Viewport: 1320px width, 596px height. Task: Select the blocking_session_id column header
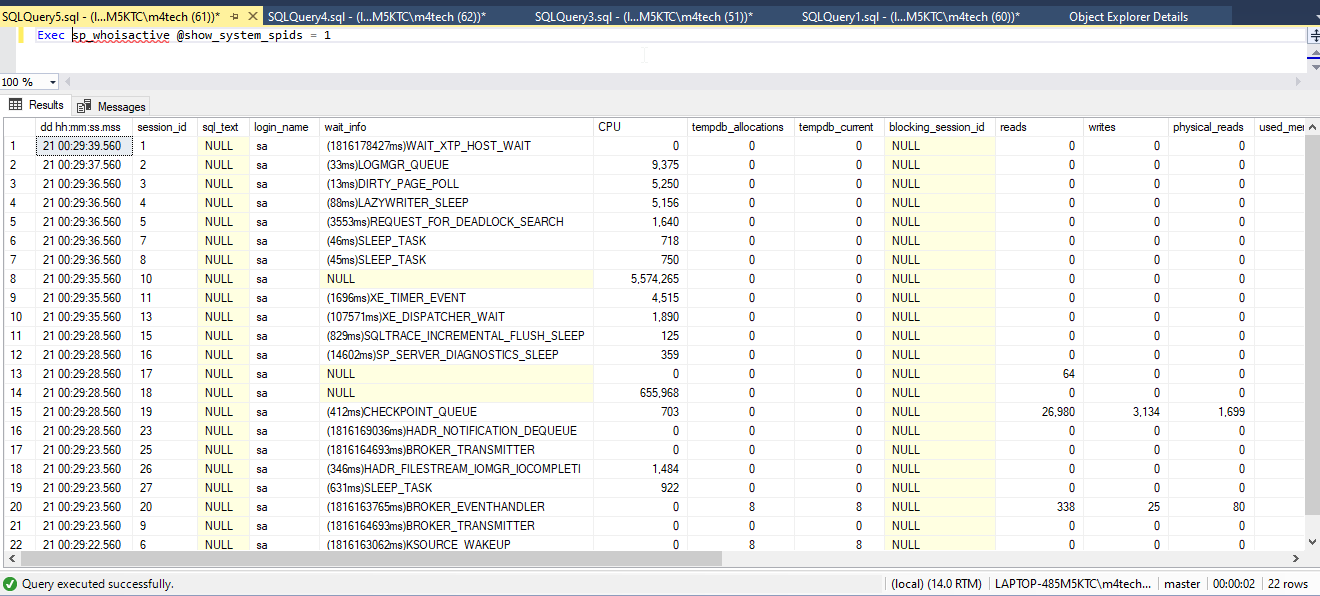[937, 127]
